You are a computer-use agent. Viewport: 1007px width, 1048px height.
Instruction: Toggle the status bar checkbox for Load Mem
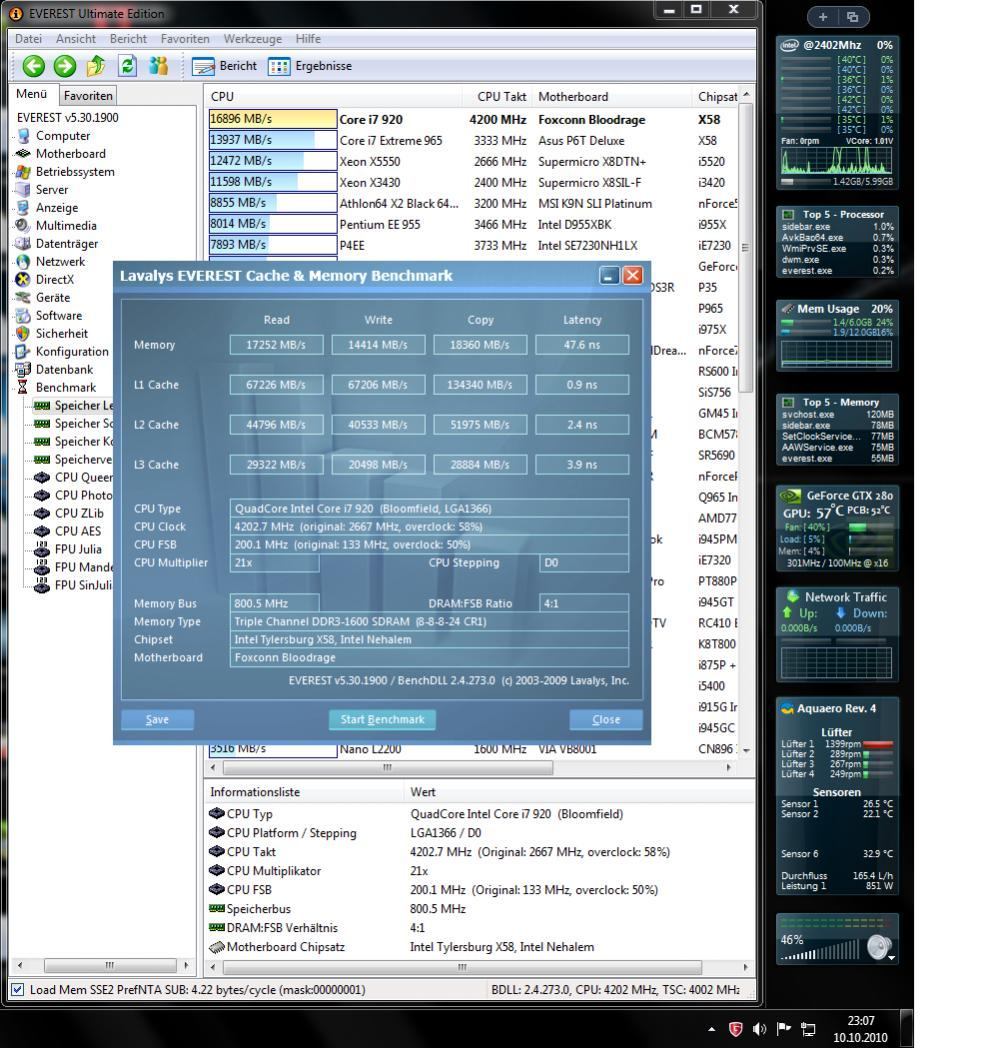pos(17,990)
